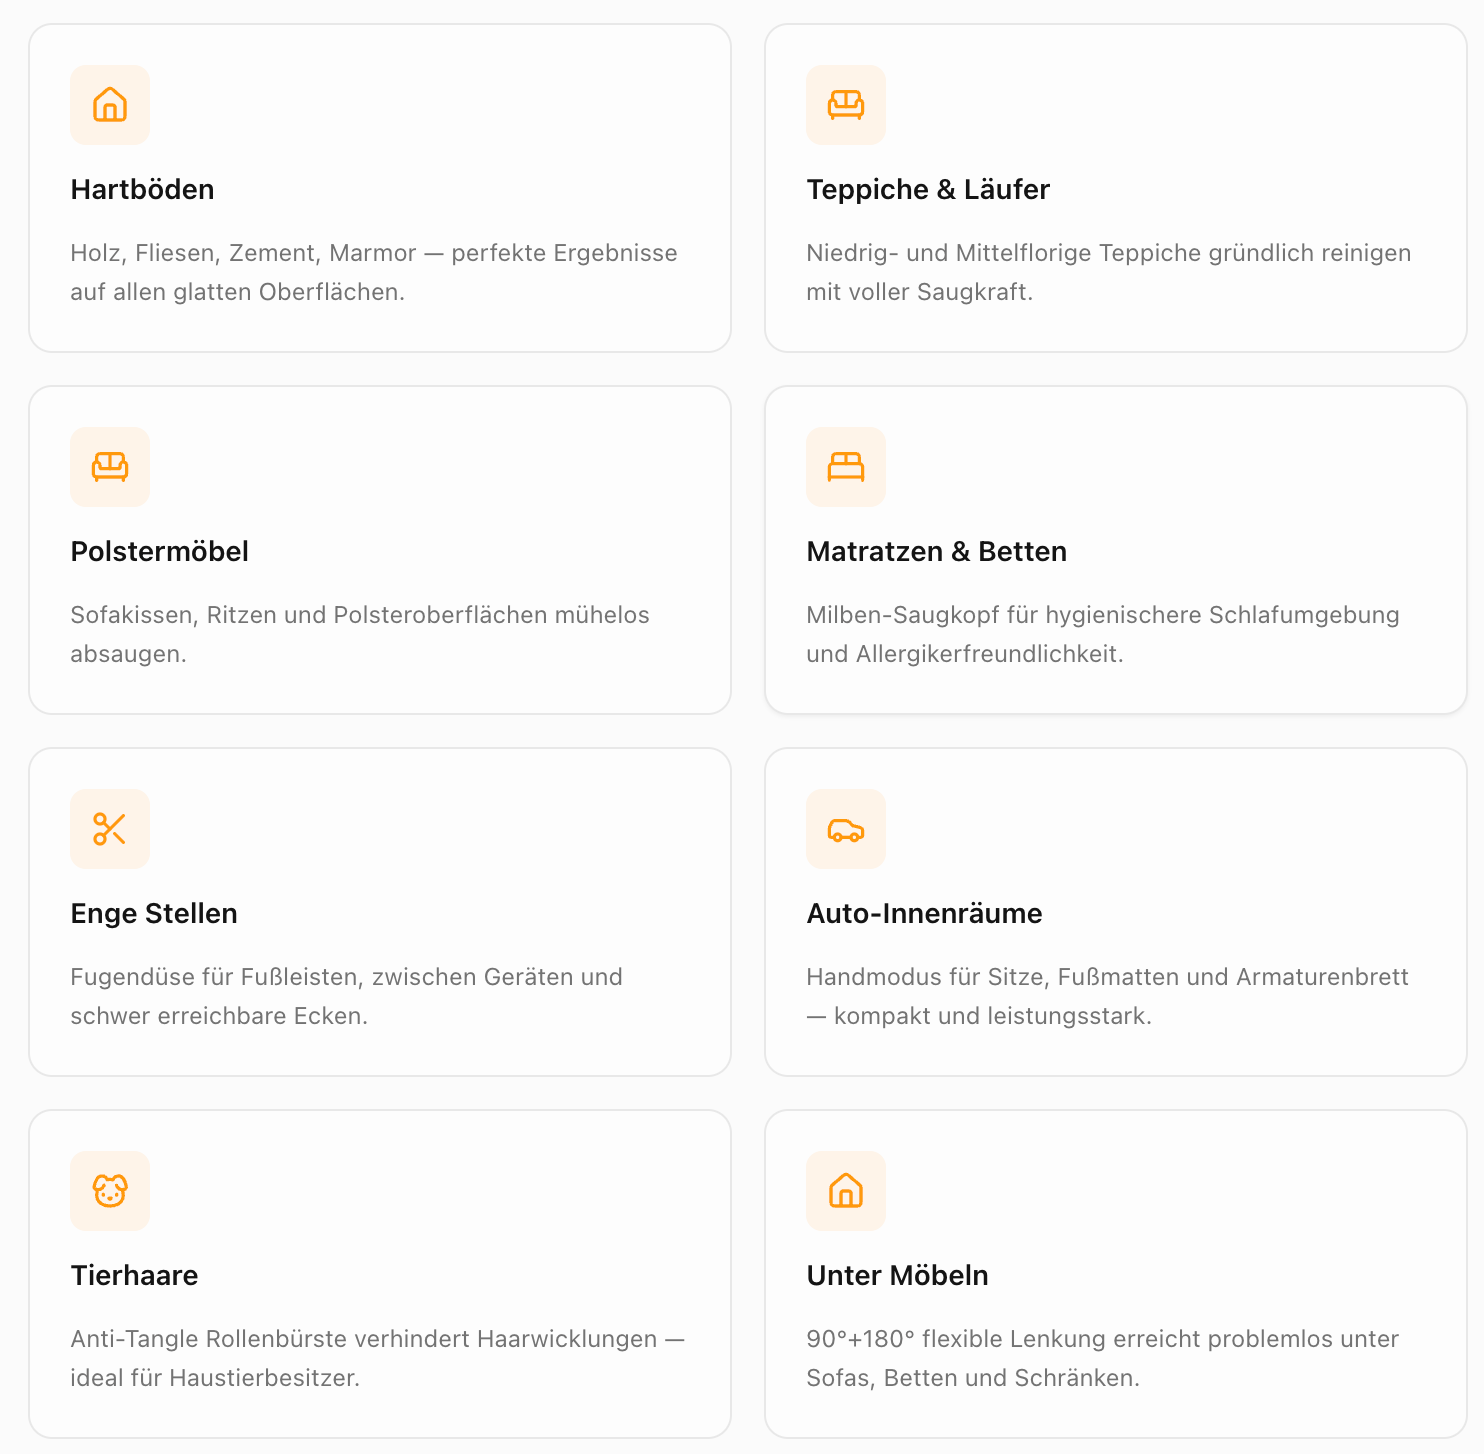Screen dimensions: 1484x1454
Task: Click the house icon above Unter Möbeln
Action: point(846,1191)
